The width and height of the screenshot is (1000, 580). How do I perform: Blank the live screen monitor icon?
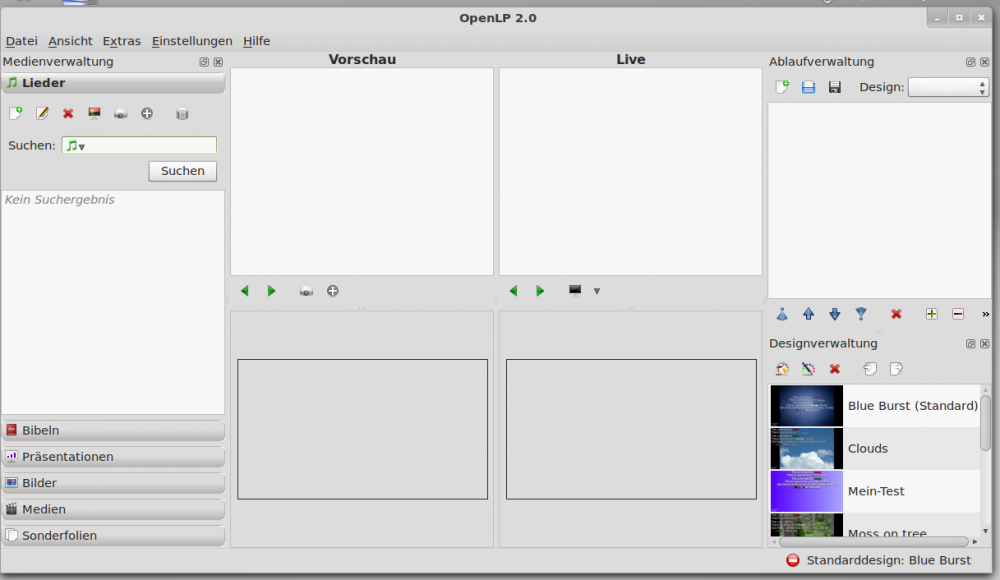[575, 290]
